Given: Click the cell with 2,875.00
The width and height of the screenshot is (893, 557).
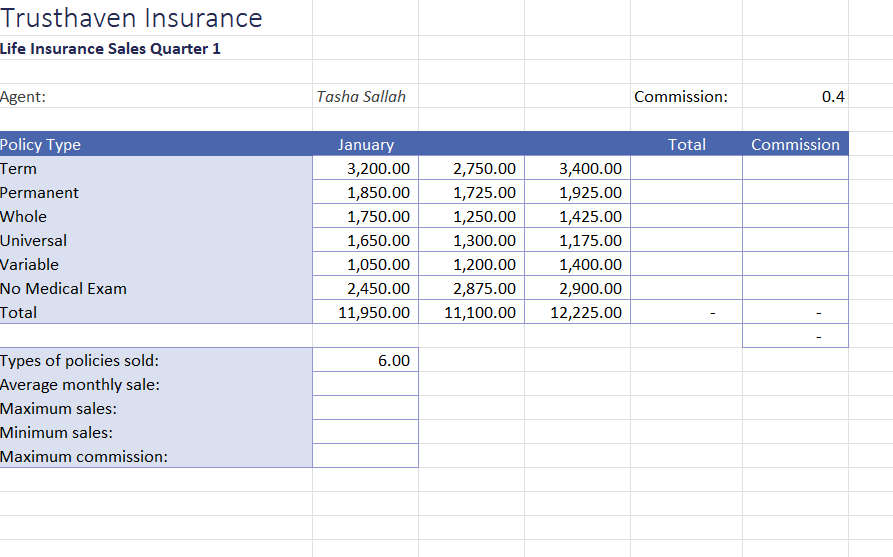Looking at the screenshot, I should point(471,288).
